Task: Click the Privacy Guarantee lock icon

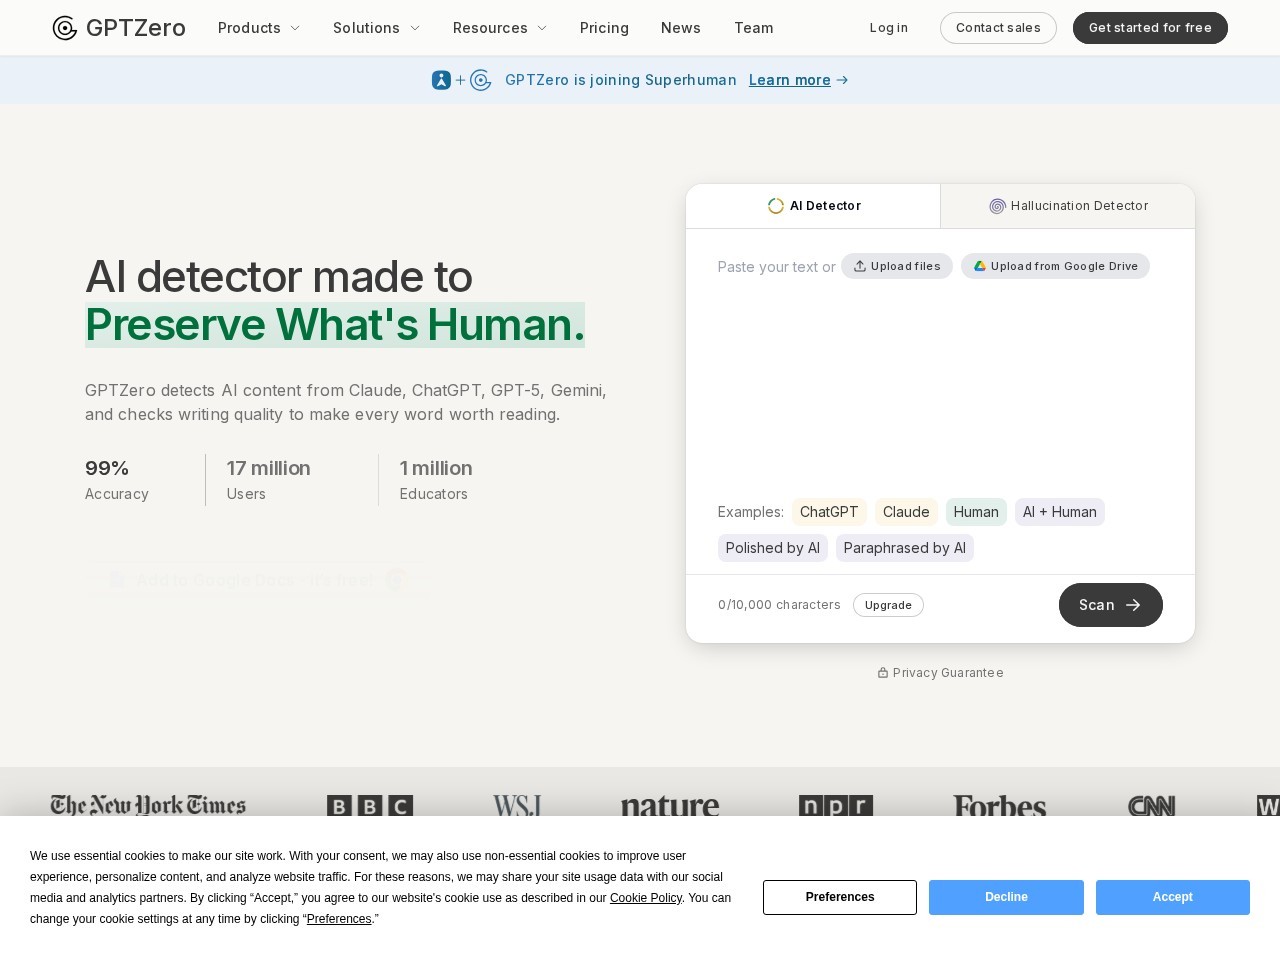Action: point(883,673)
